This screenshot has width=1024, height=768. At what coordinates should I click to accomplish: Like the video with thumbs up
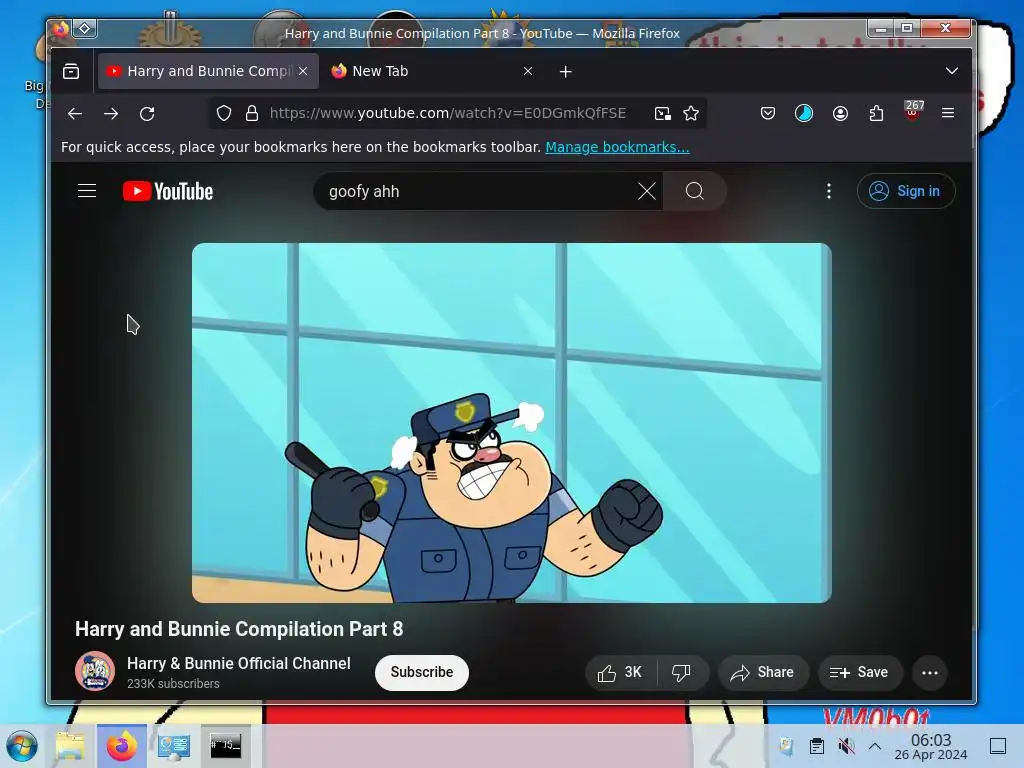coord(620,673)
